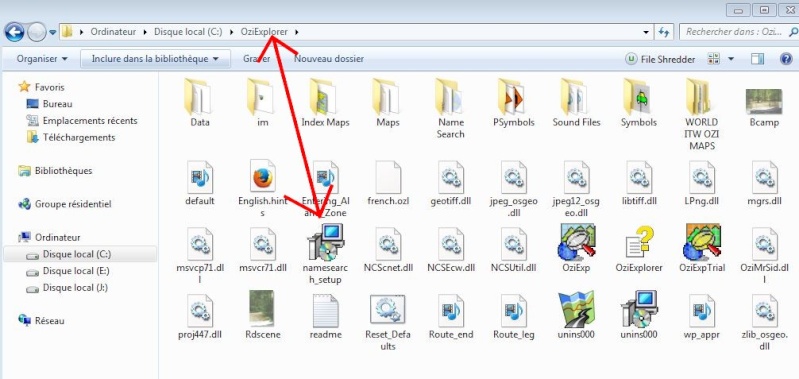799x379 pixels.
Task: Expand the view options dropdown arrow
Action: coord(731,59)
